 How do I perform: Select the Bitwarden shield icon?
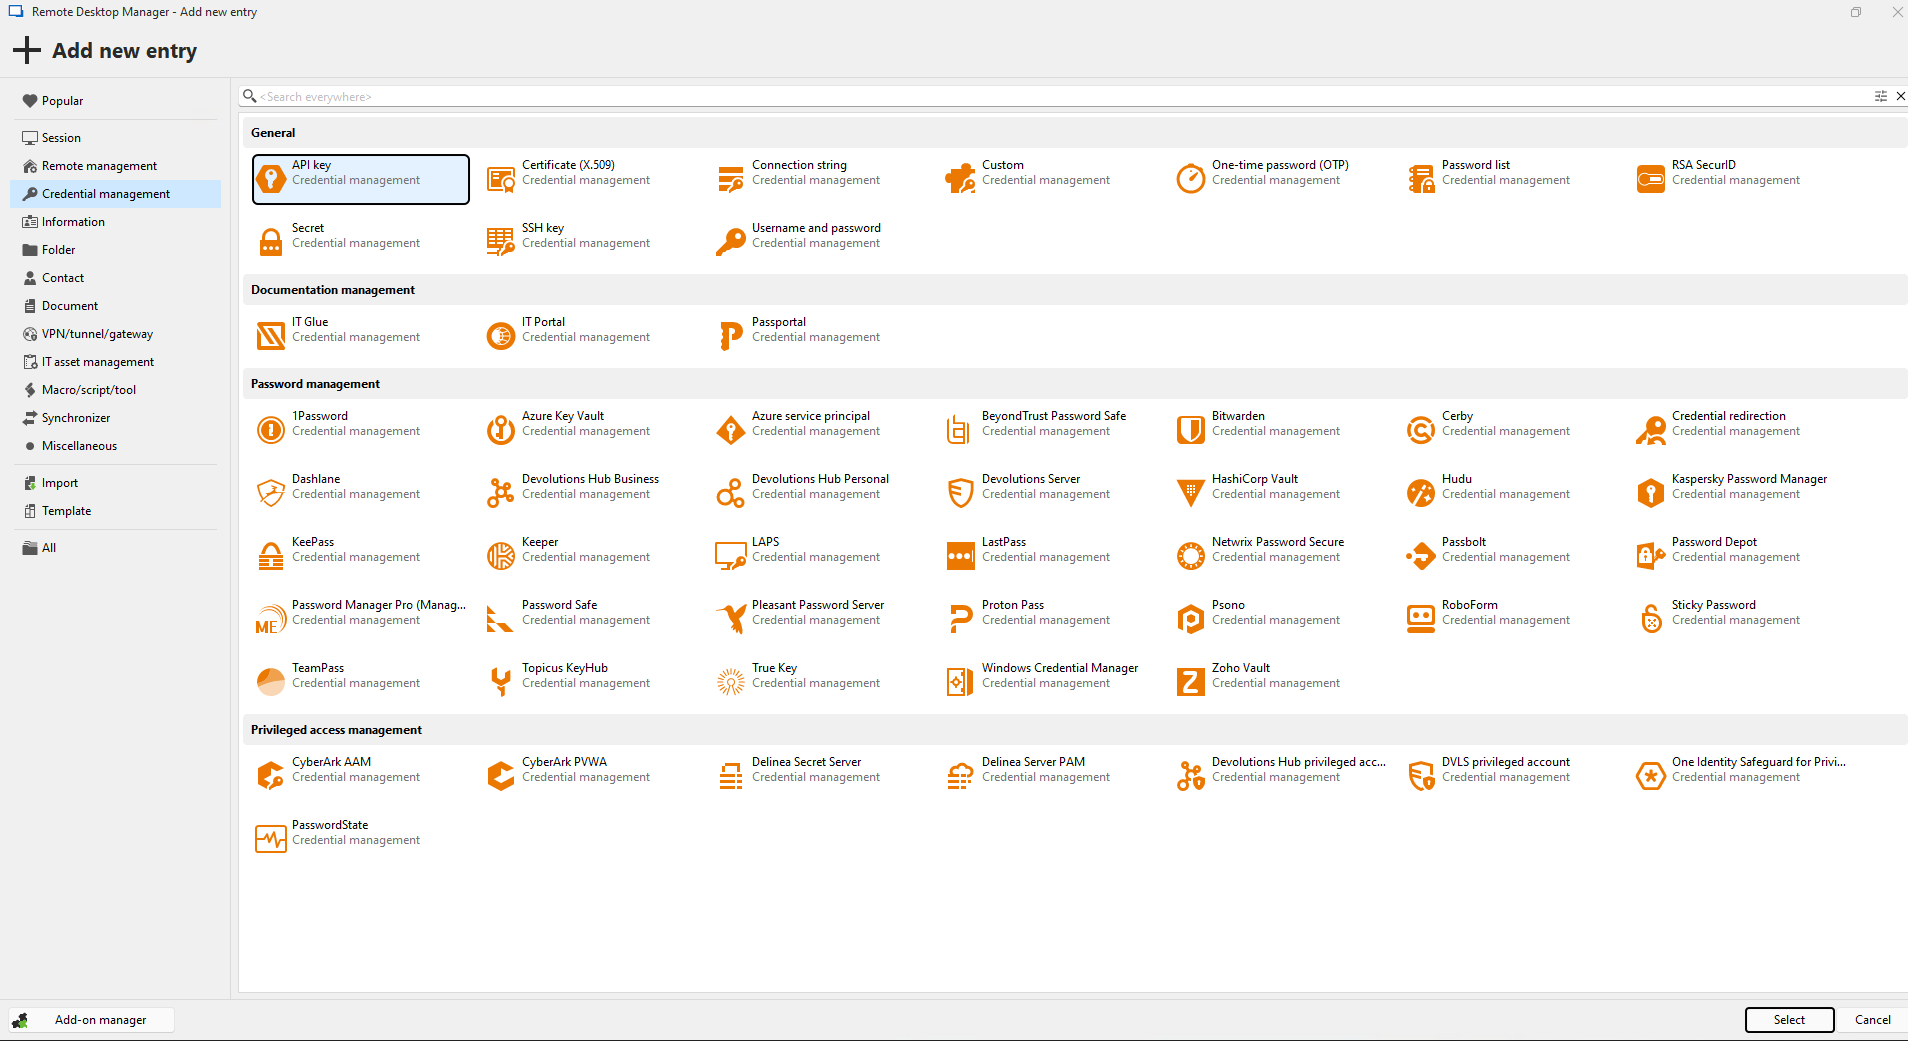coord(1191,430)
